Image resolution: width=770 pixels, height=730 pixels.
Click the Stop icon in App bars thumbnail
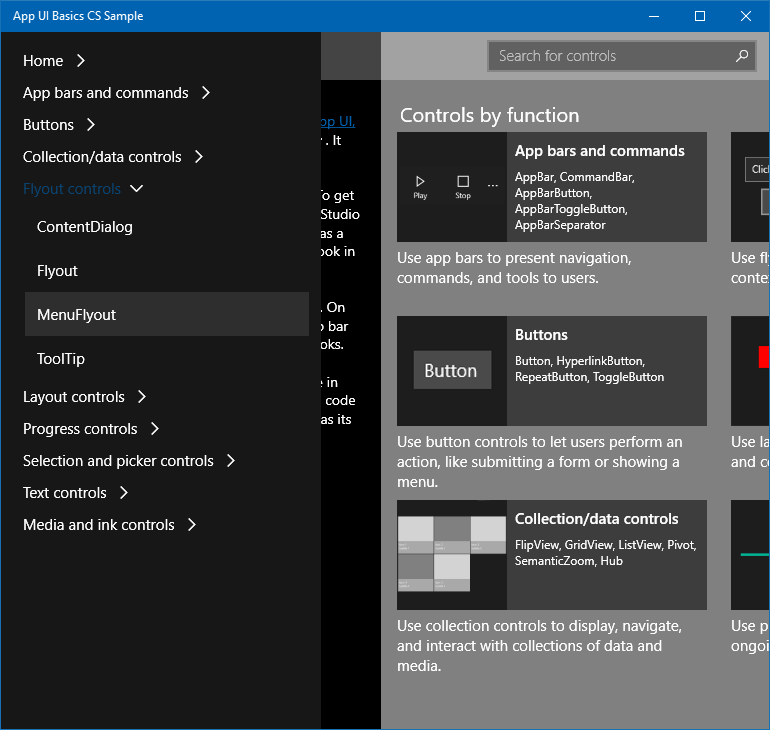(x=463, y=182)
